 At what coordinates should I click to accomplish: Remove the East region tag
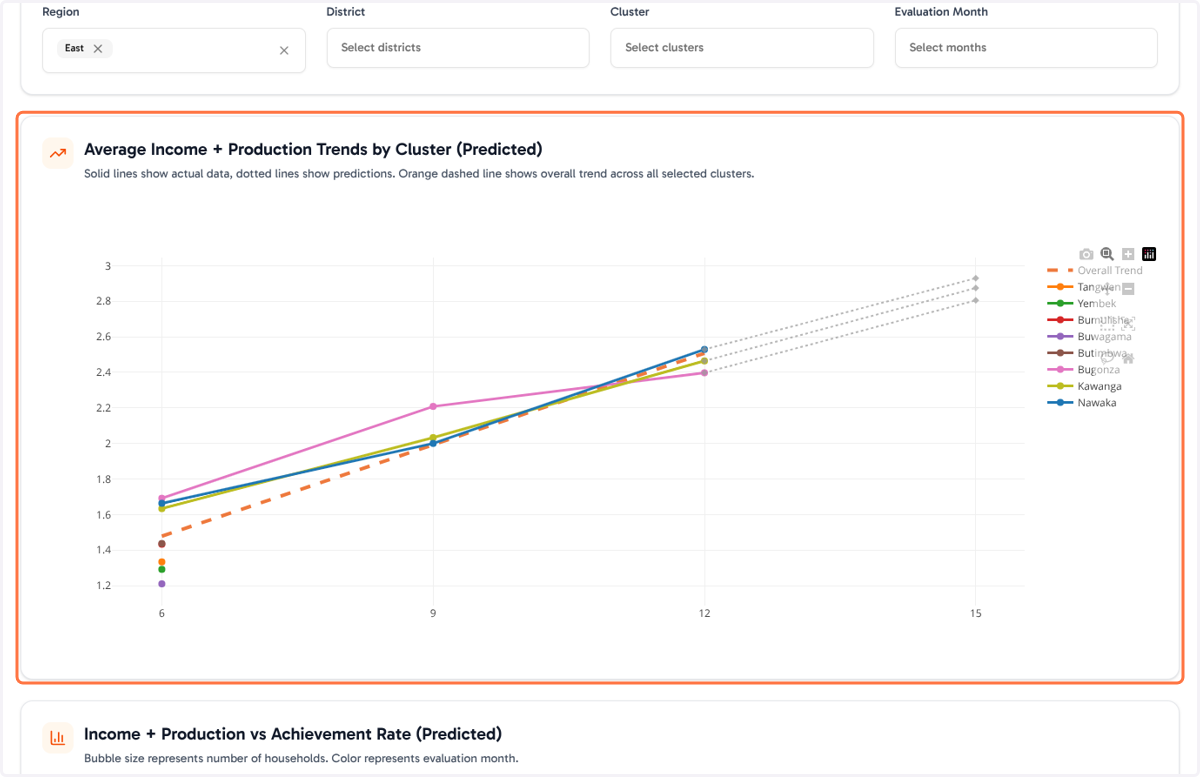click(98, 48)
